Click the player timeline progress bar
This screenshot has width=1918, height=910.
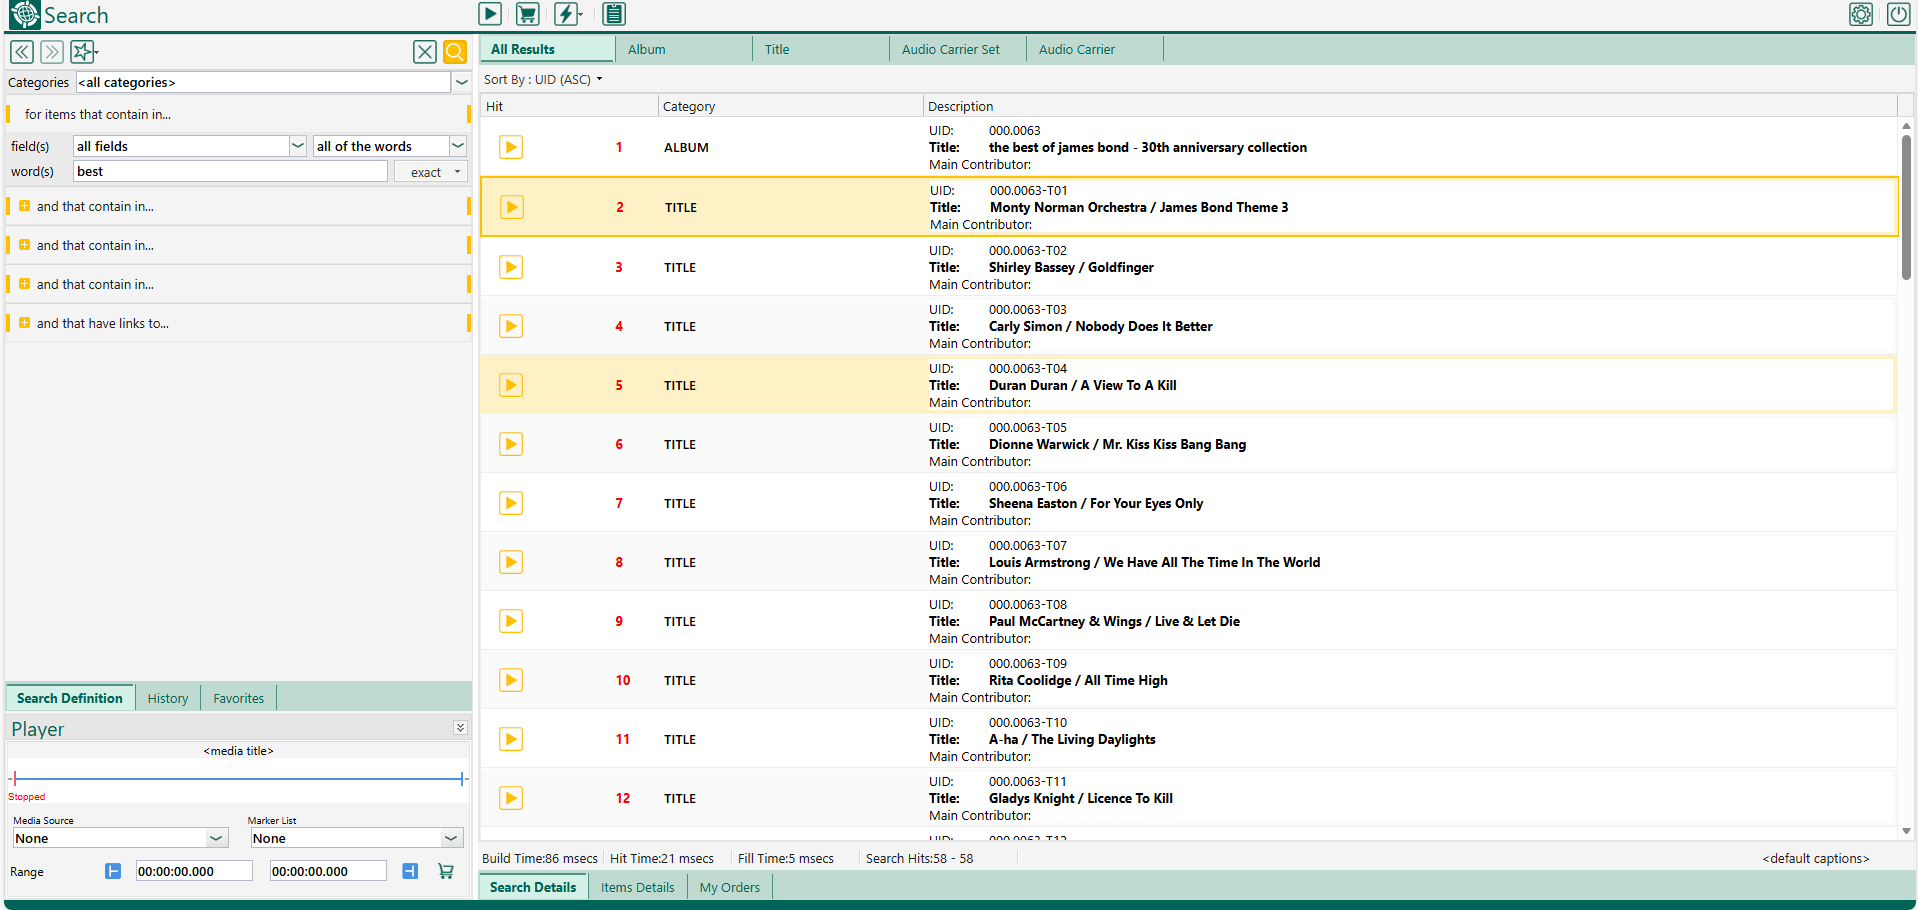[x=238, y=778]
